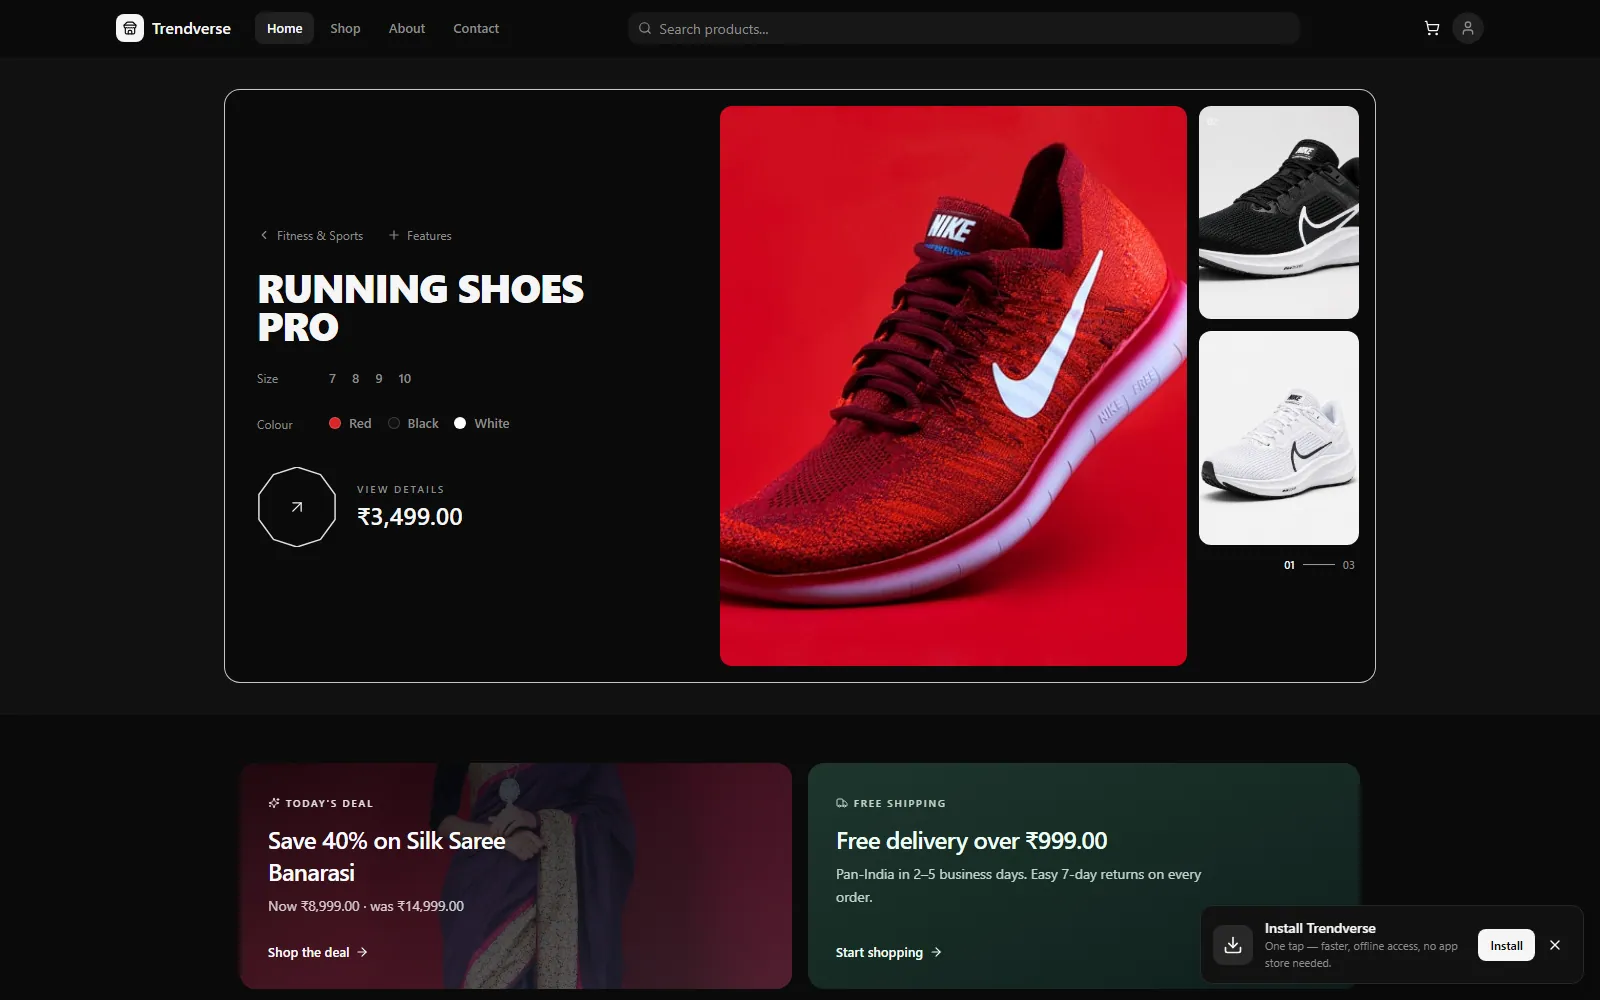Click Save 40% on Silk Saree Banarasi heading
This screenshot has width=1600, height=1000.
[x=387, y=857]
